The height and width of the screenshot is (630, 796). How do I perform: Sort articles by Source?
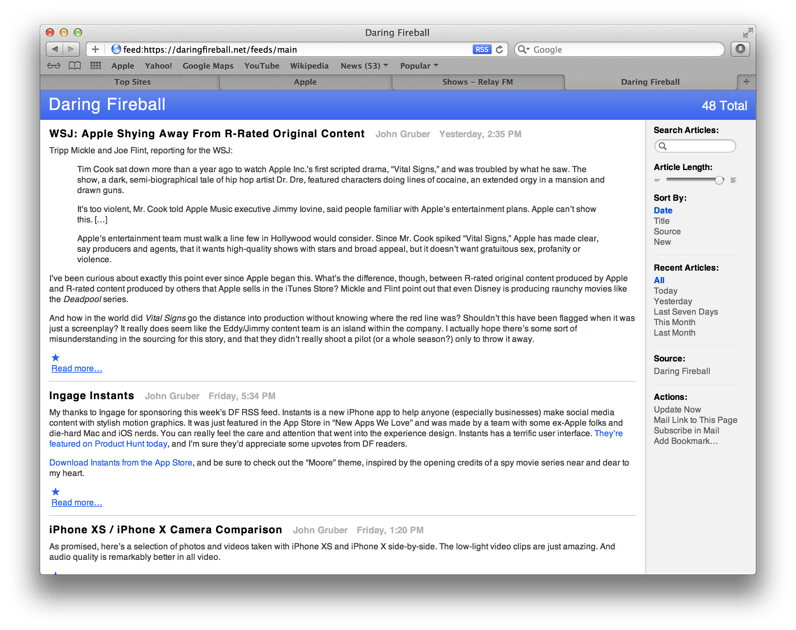(x=667, y=231)
